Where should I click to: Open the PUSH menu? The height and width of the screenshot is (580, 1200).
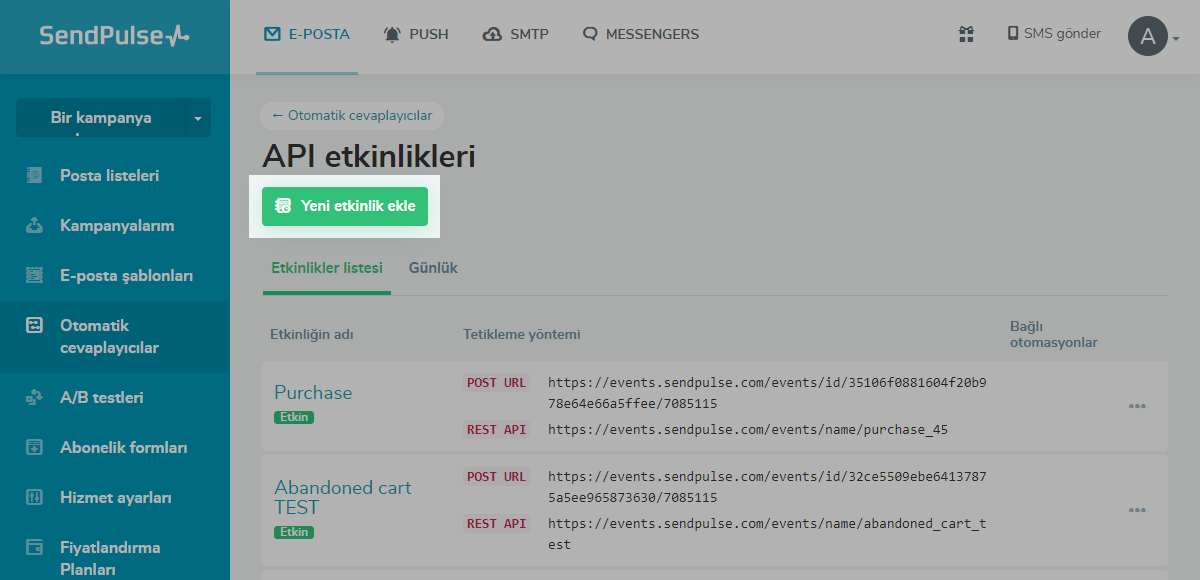416,34
